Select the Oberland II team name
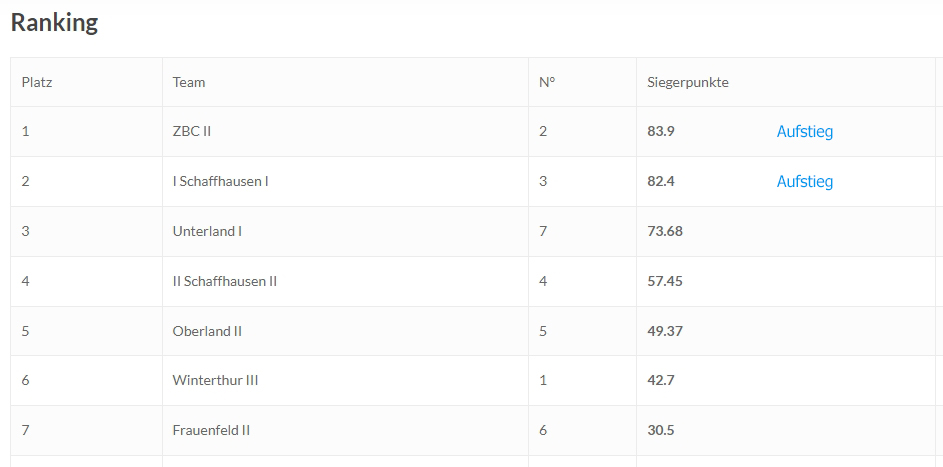 [207, 331]
